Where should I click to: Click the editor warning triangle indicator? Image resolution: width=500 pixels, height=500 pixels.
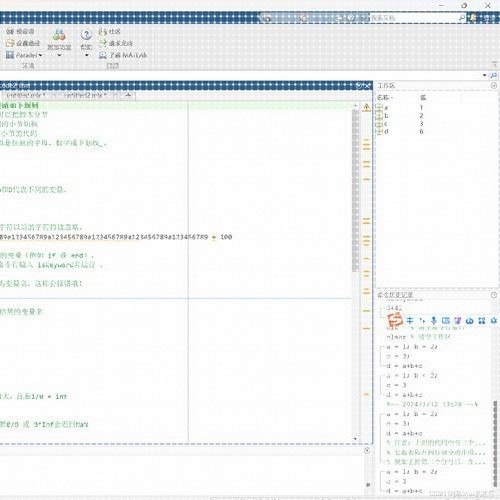366,107
